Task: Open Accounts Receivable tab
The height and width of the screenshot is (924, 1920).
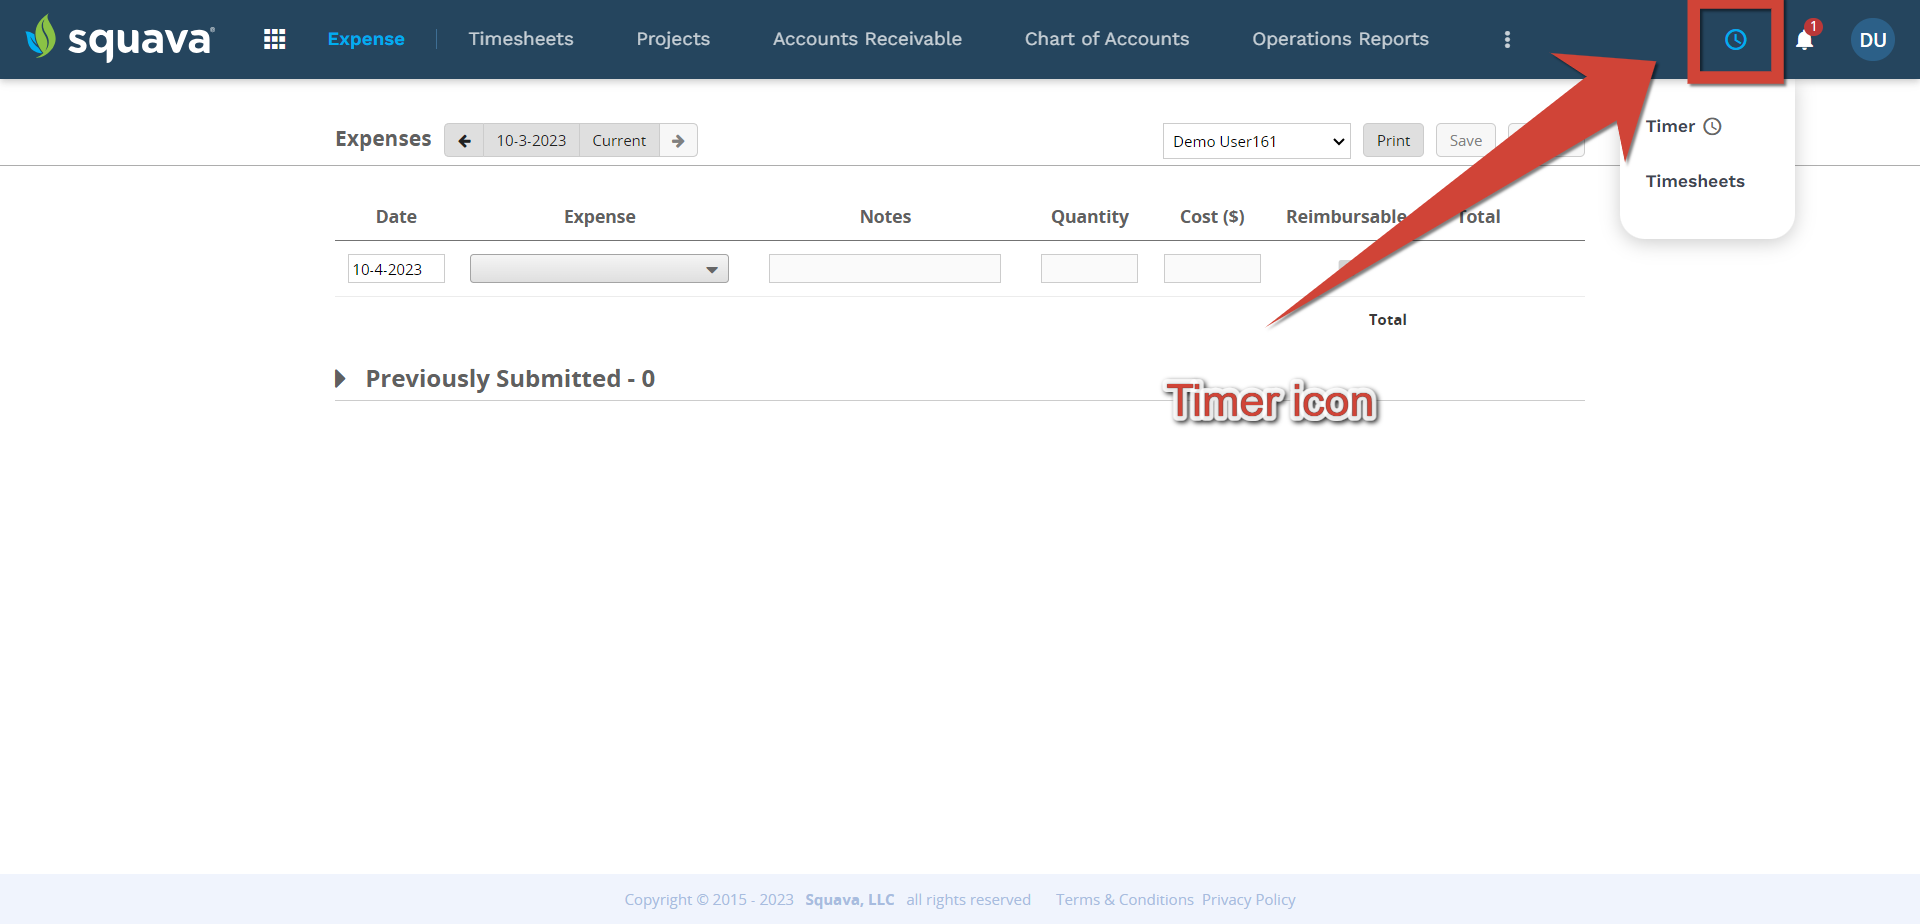Action: [x=867, y=39]
